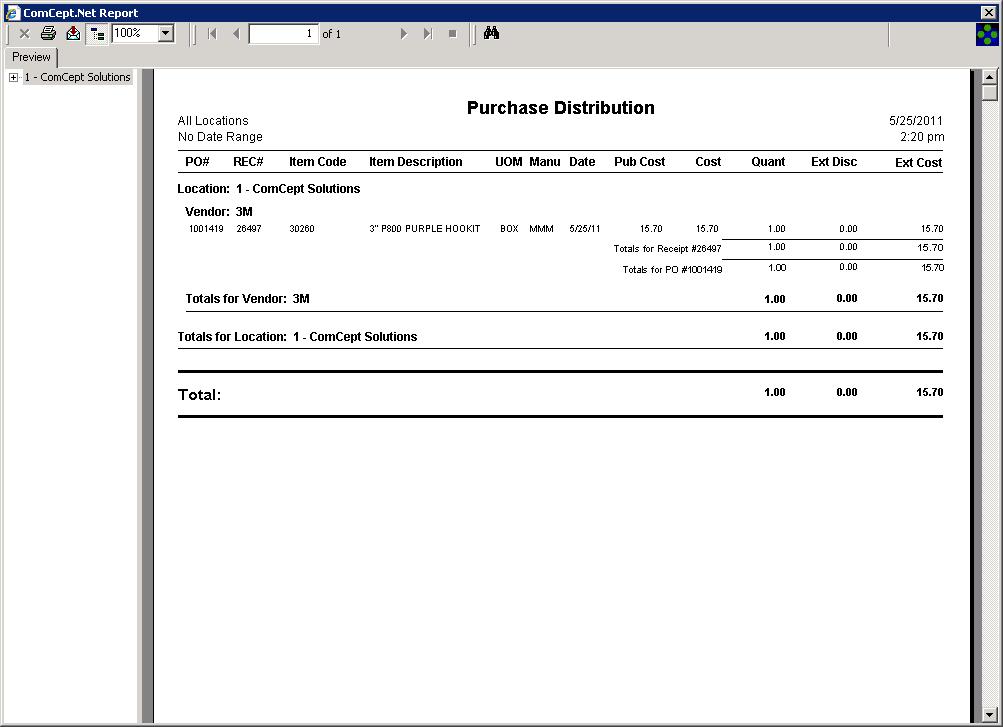This screenshot has height=727, width=1003.
Task: Open the 100% zoom dropdown
Action: tap(166, 33)
